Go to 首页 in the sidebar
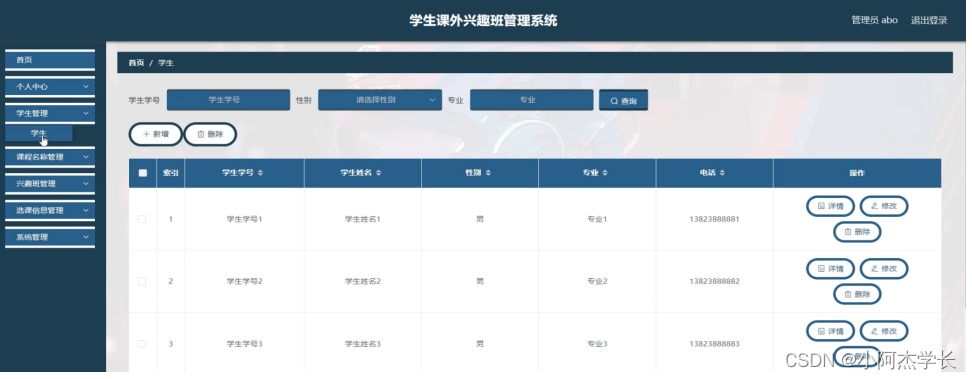This screenshot has height=379, width=972. click(50, 60)
